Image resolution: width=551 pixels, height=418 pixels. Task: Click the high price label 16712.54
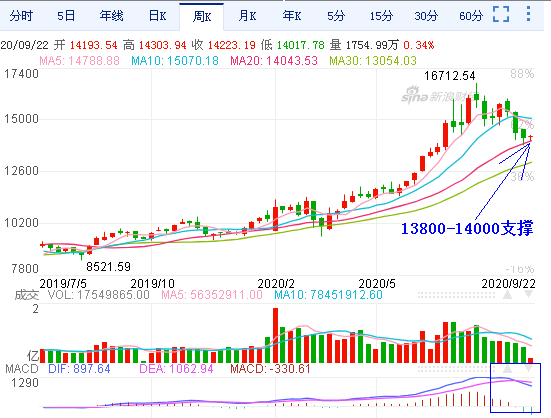(449, 76)
